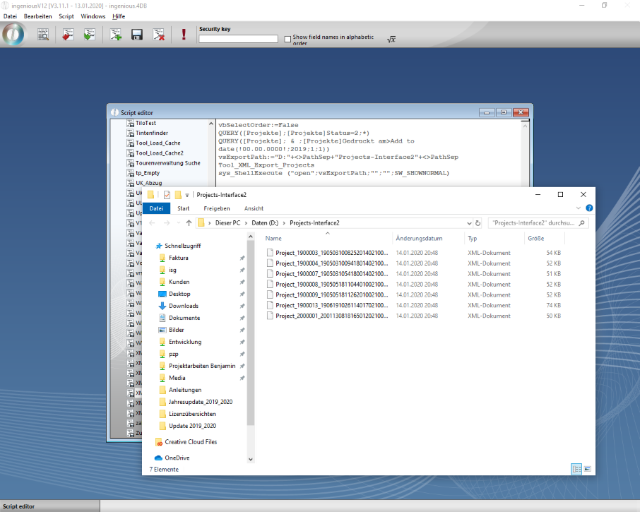The image size is (640, 512).
Task: Click the search records toolbar icon
Action: [44, 35]
